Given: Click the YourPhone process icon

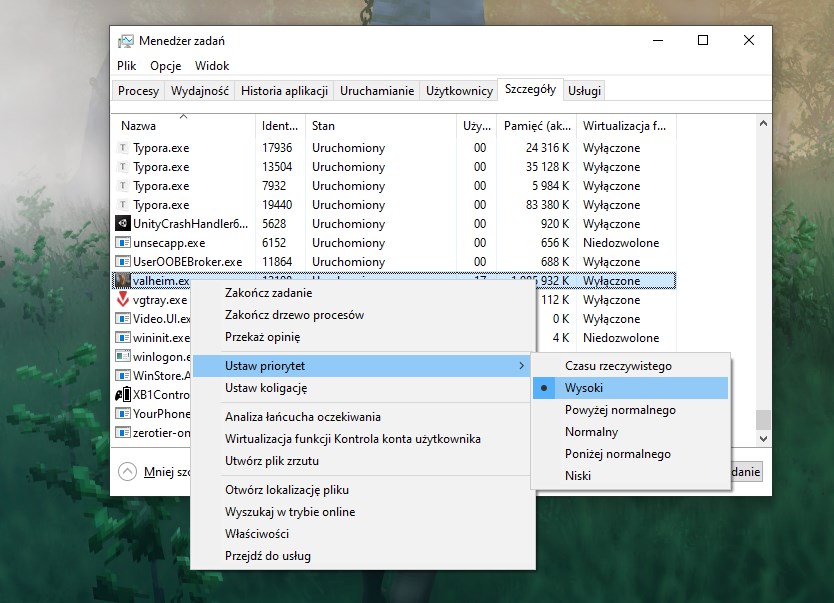Looking at the screenshot, I should [123, 413].
